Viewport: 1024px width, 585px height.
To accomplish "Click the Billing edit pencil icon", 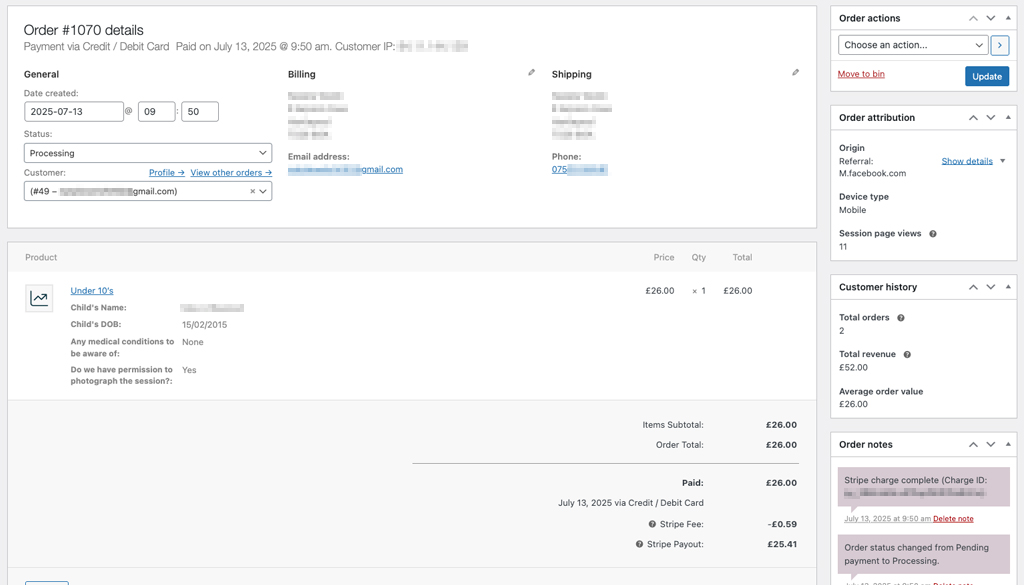I will 532,73.
